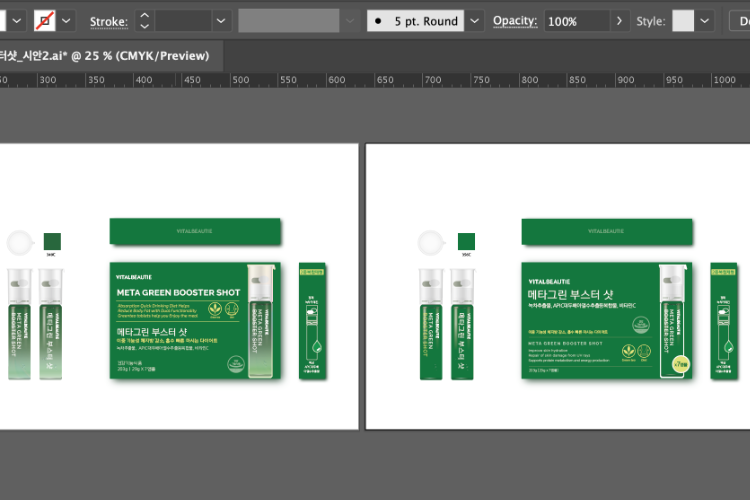Click the horizontal ruler at 500 mark
Viewport: 750px width, 500px height.
(240, 80)
